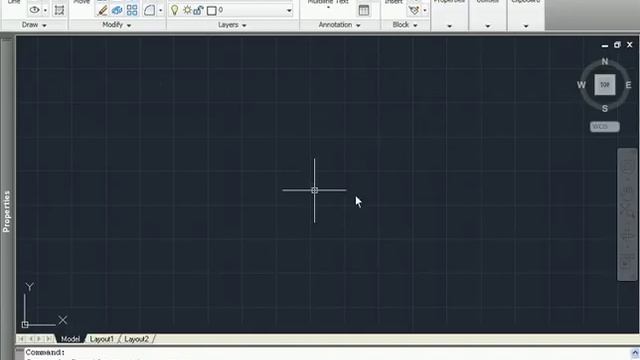Click S on the ViewCube compass
Viewport: 640px width, 360px height.
pyautogui.click(x=605, y=109)
